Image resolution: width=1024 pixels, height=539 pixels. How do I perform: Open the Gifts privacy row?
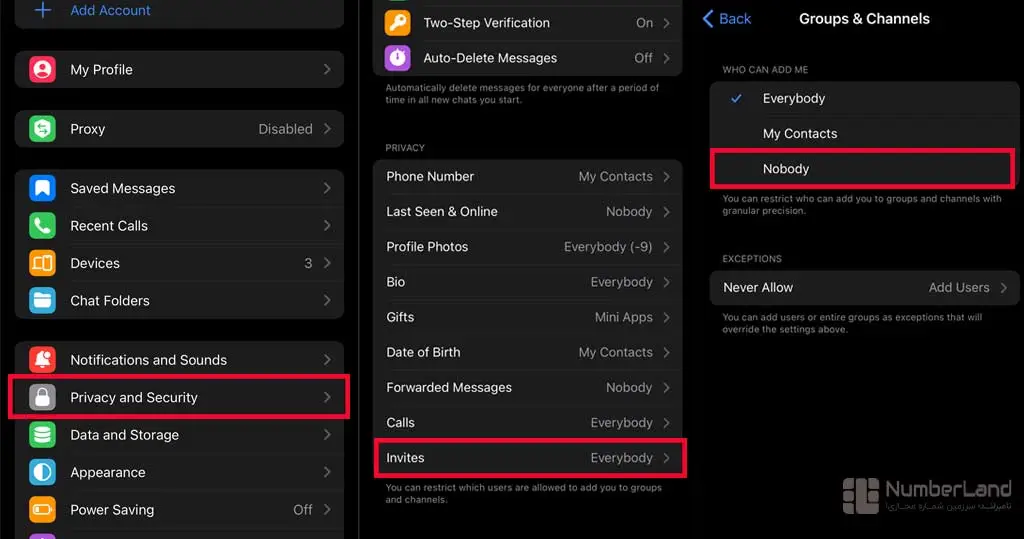528,318
